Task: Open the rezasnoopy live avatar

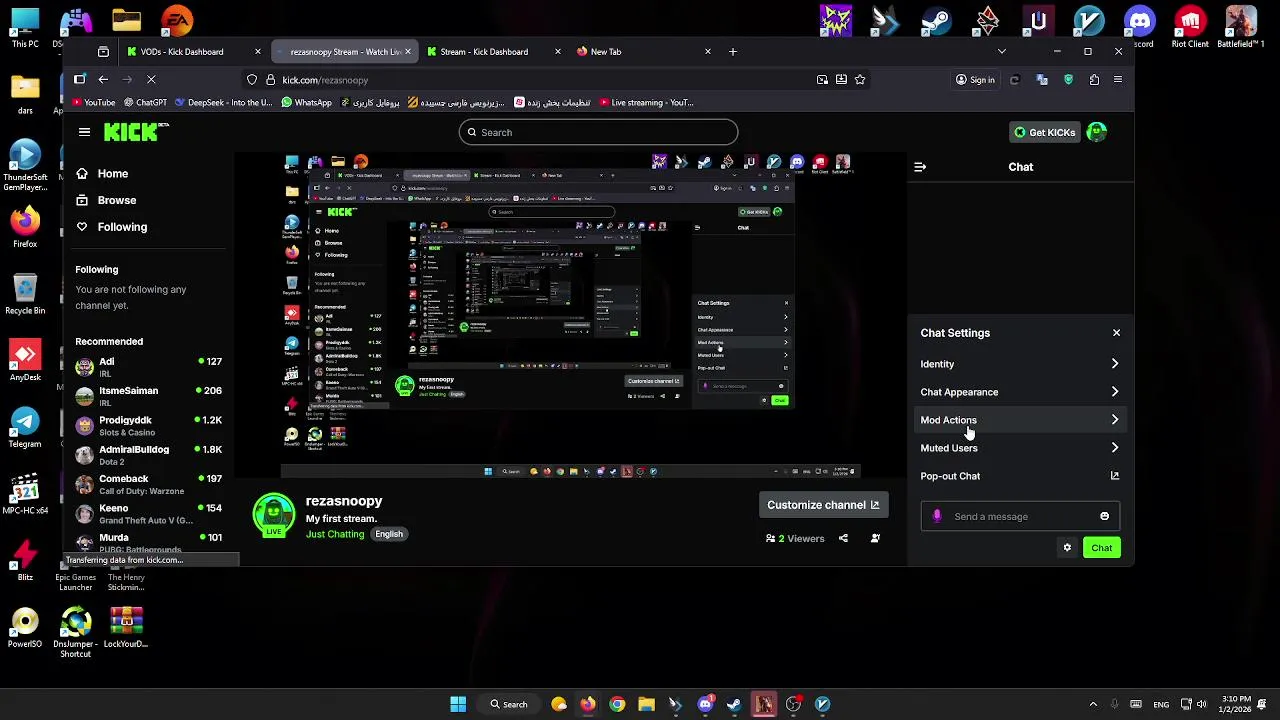Action: click(x=273, y=515)
